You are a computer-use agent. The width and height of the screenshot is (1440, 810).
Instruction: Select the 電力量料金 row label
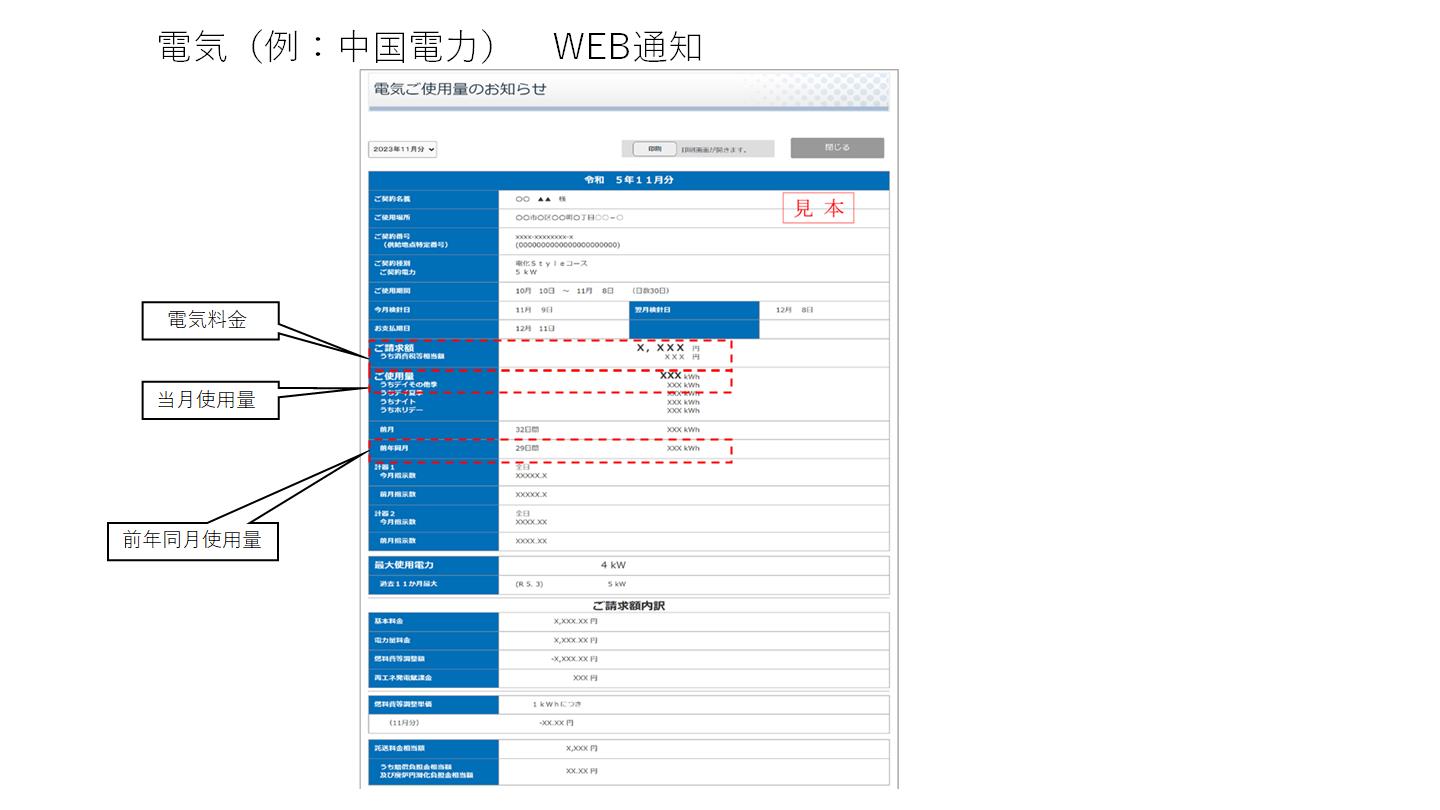click(391, 640)
